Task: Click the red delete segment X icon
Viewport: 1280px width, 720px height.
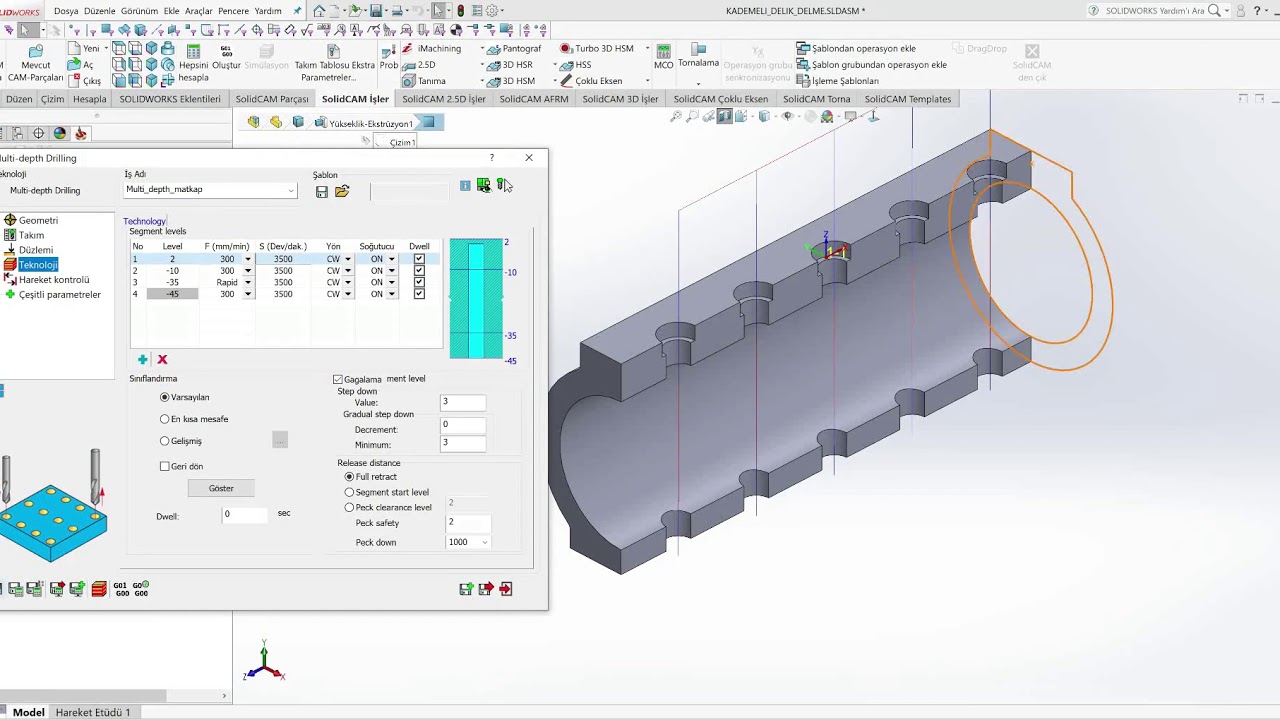Action: tap(162, 359)
